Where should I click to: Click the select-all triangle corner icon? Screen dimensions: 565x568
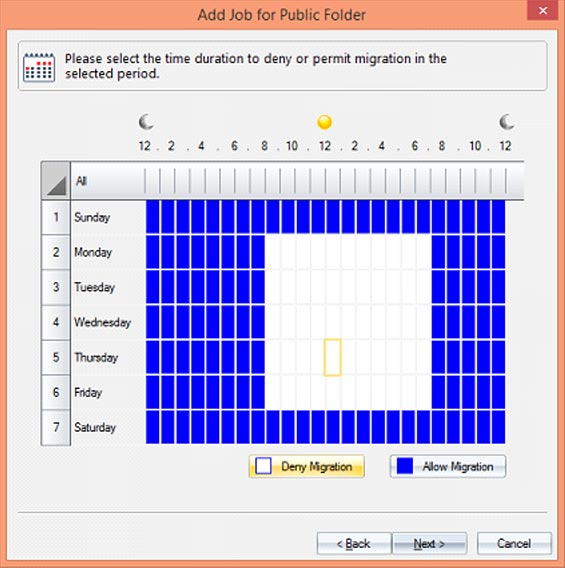[56, 180]
